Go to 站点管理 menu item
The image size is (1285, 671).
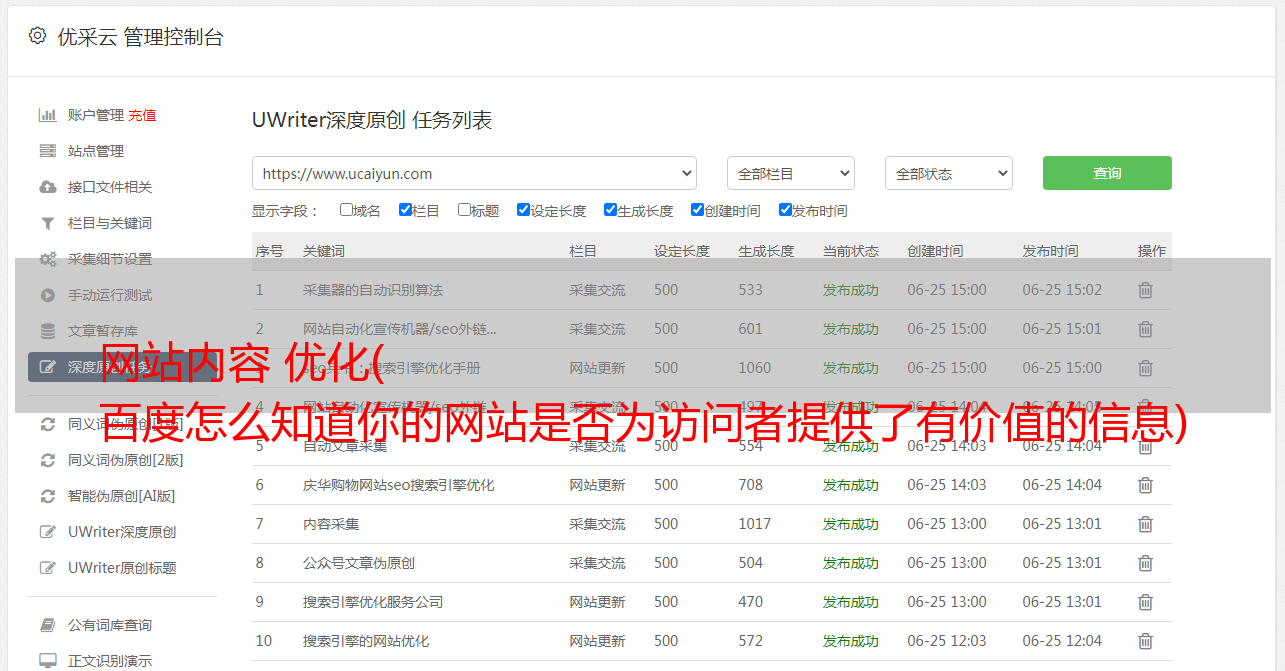point(96,151)
